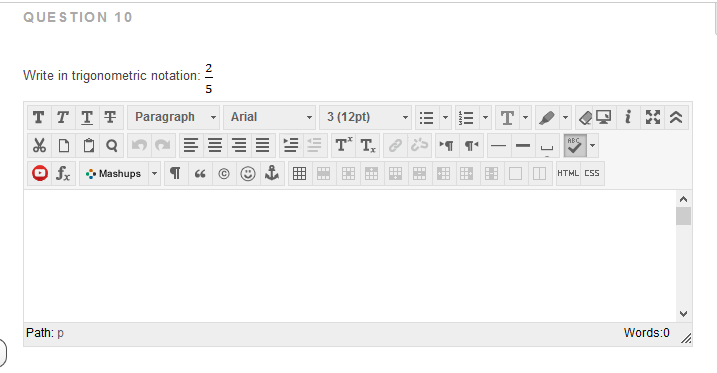717x373 pixels.
Task: Click inside the answer text area
Action: 350,256
